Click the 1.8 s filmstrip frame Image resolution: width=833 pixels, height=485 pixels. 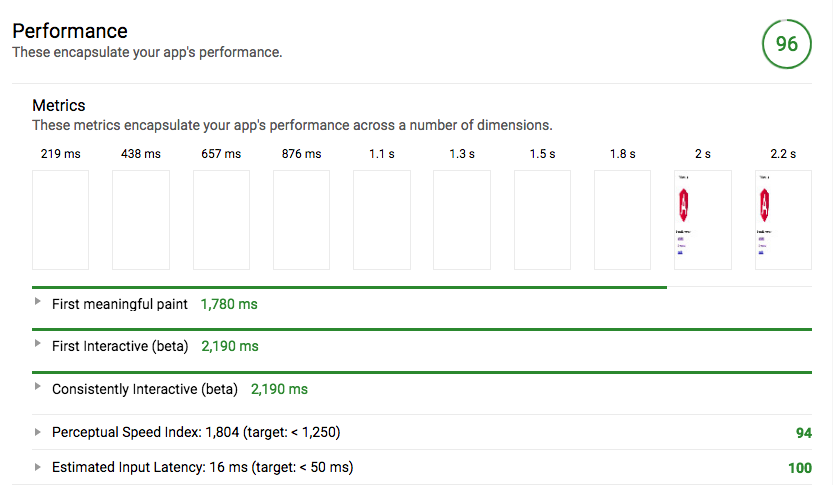point(622,220)
